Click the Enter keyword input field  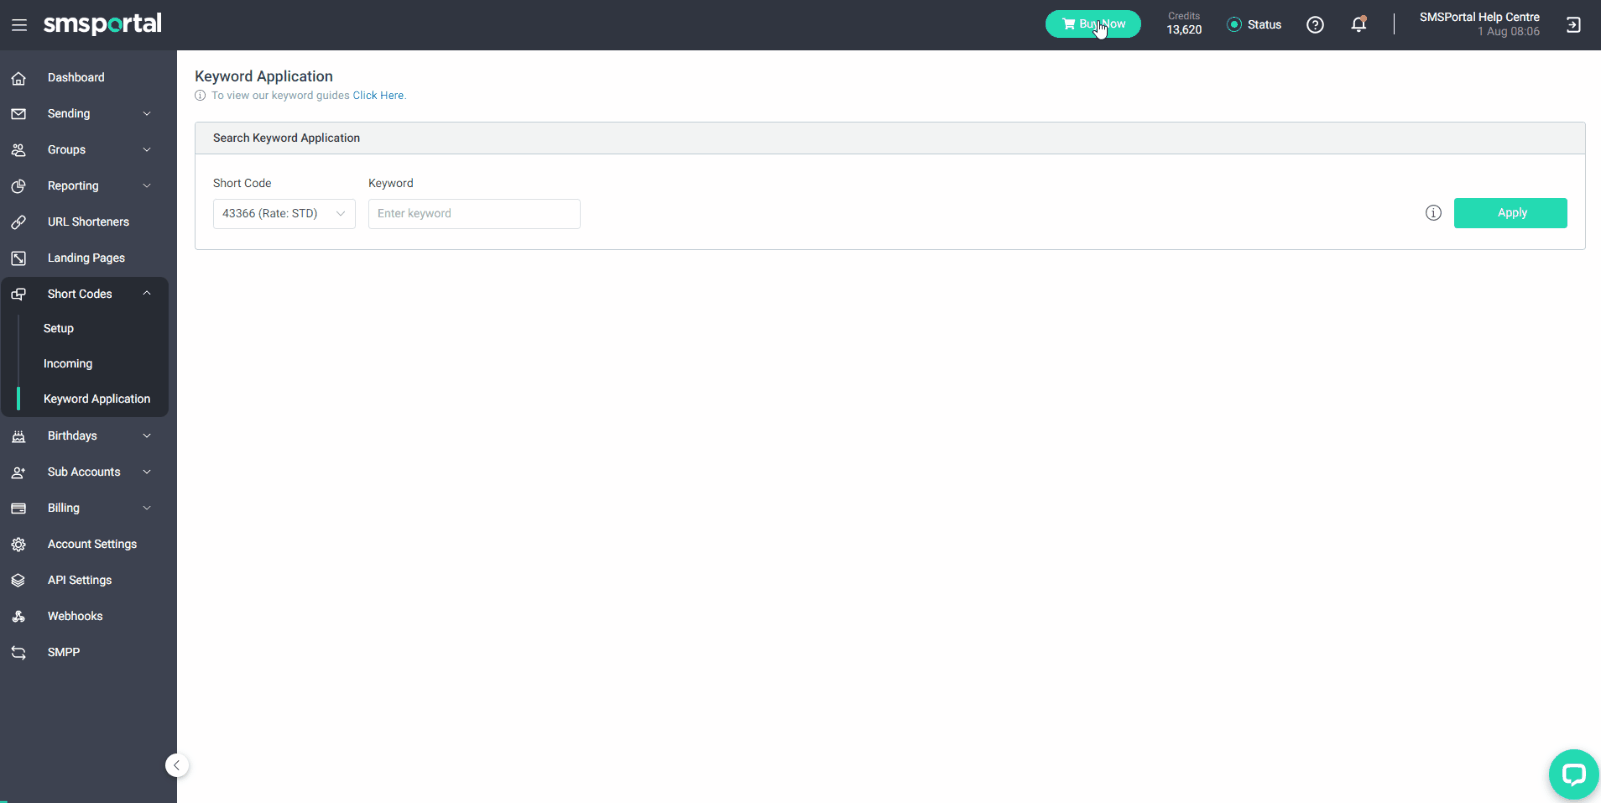(x=474, y=214)
